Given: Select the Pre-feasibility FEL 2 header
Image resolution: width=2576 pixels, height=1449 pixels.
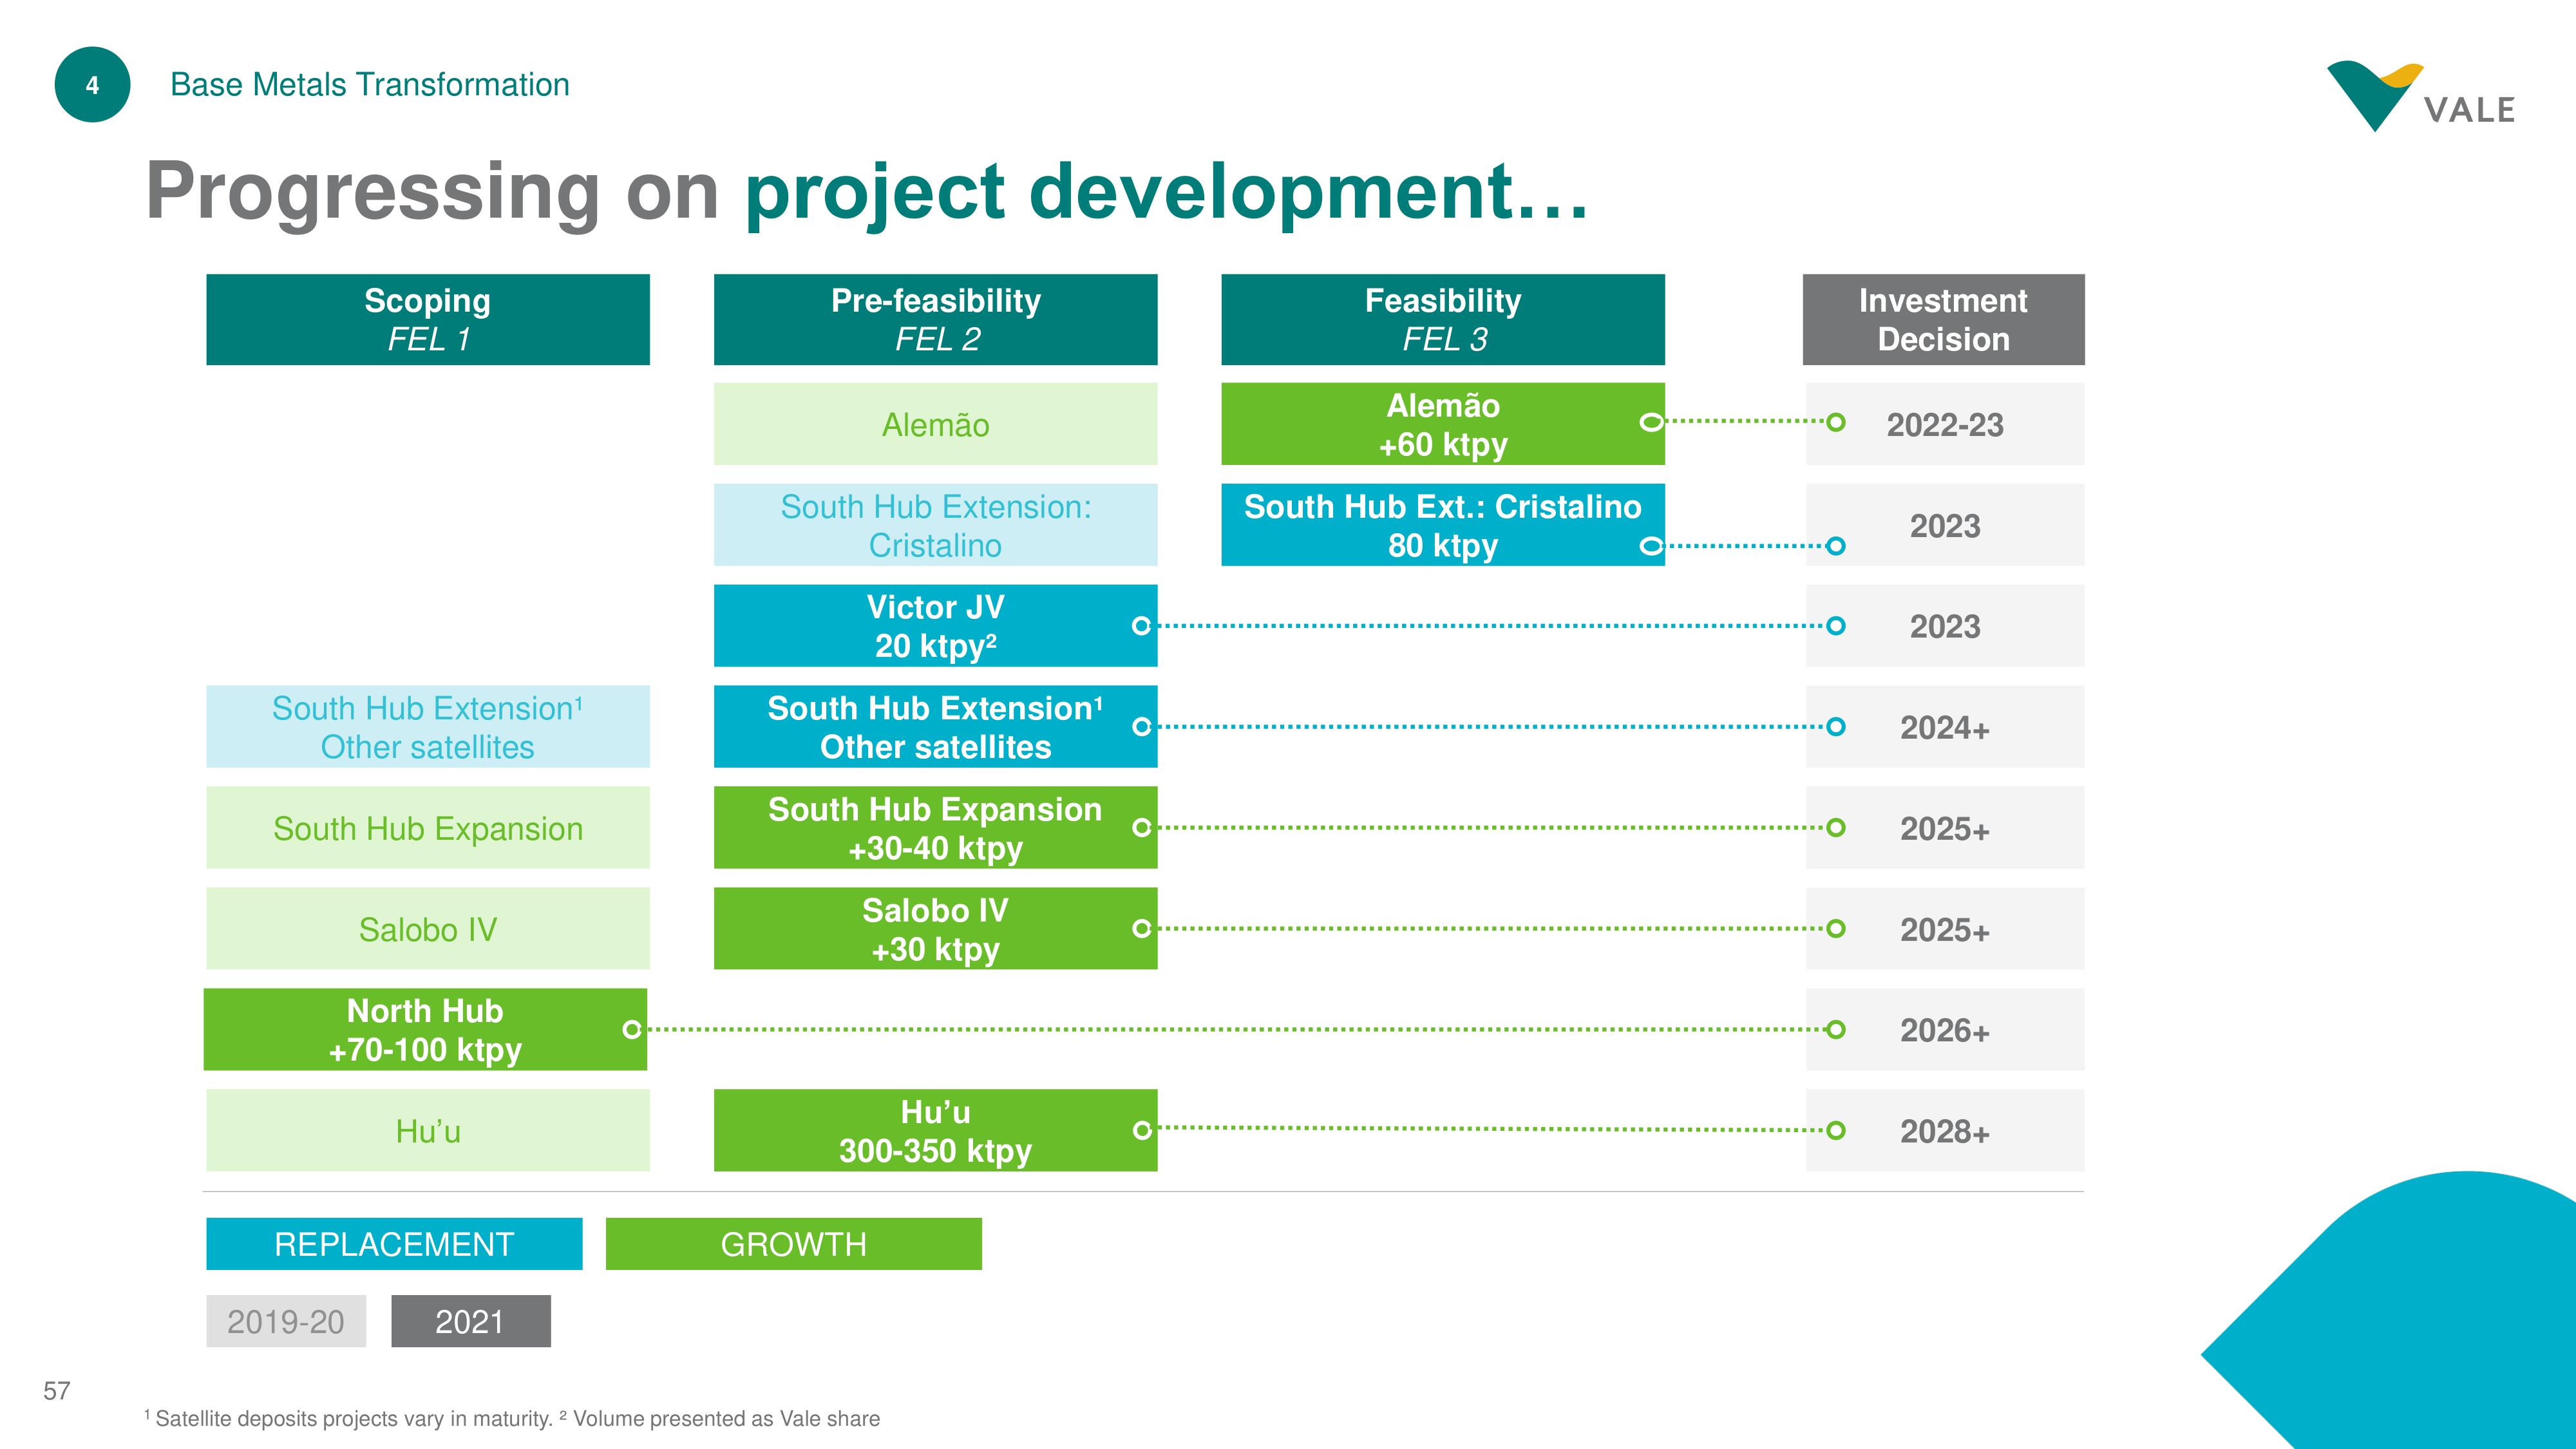Looking at the screenshot, I should click(x=935, y=320).
